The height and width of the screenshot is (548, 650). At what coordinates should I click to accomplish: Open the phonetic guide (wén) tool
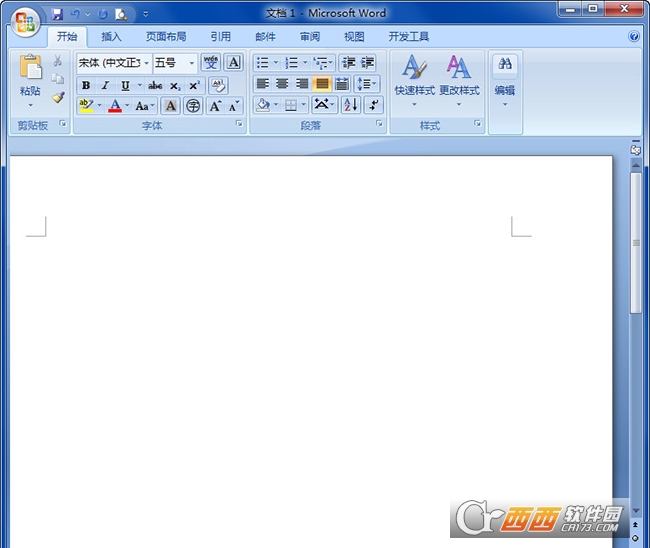(211, 63)
